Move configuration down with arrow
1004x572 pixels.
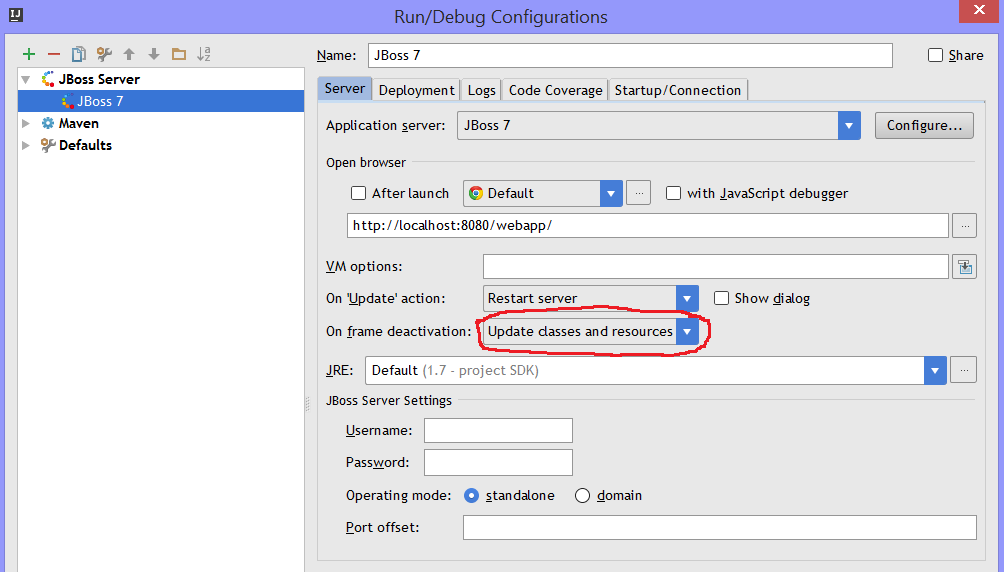pos(154,54)
